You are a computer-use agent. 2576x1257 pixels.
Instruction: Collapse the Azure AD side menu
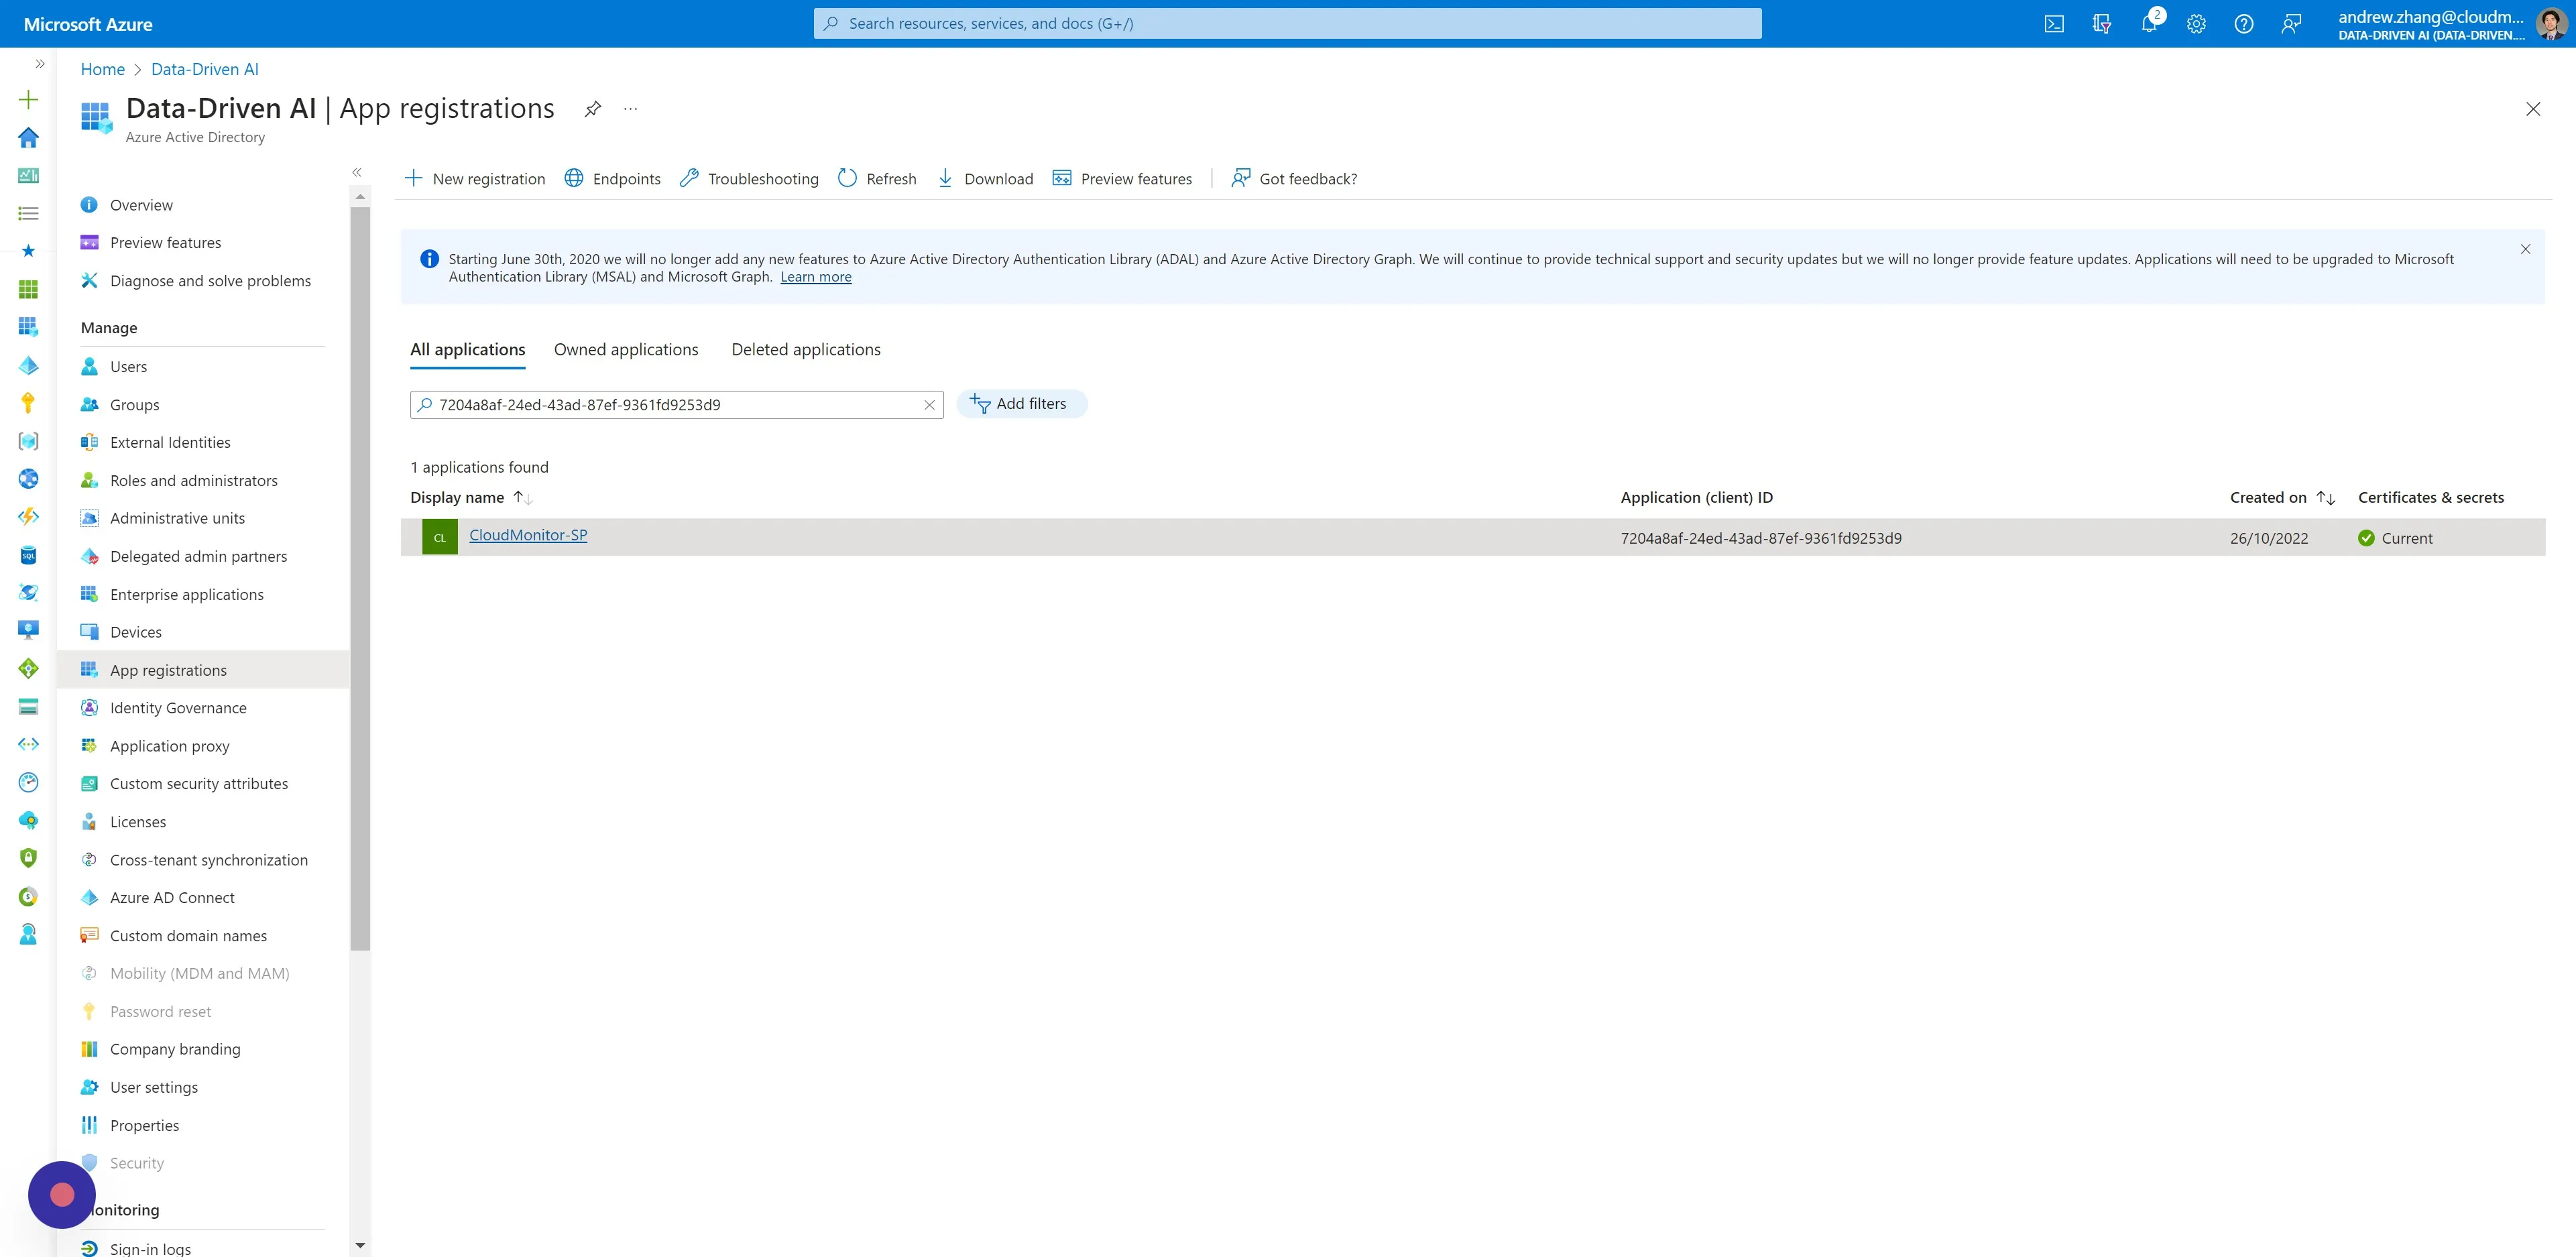click(357, 173)
